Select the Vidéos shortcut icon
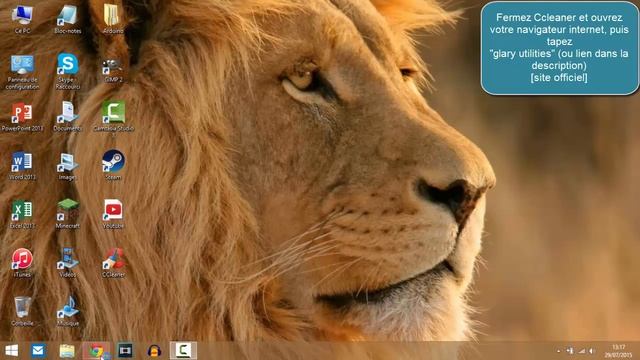The height and width of the screenshot is (360, 640). [67, 262]
